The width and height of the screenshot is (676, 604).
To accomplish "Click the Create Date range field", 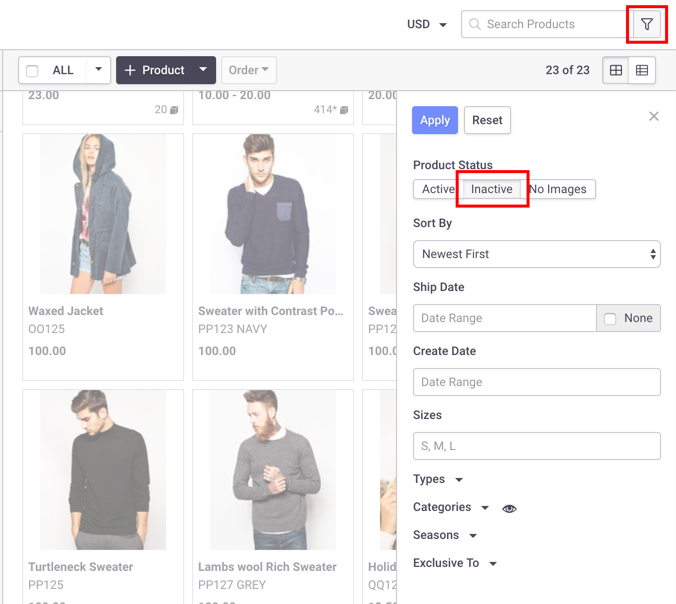I will click(x=537, y=382).
